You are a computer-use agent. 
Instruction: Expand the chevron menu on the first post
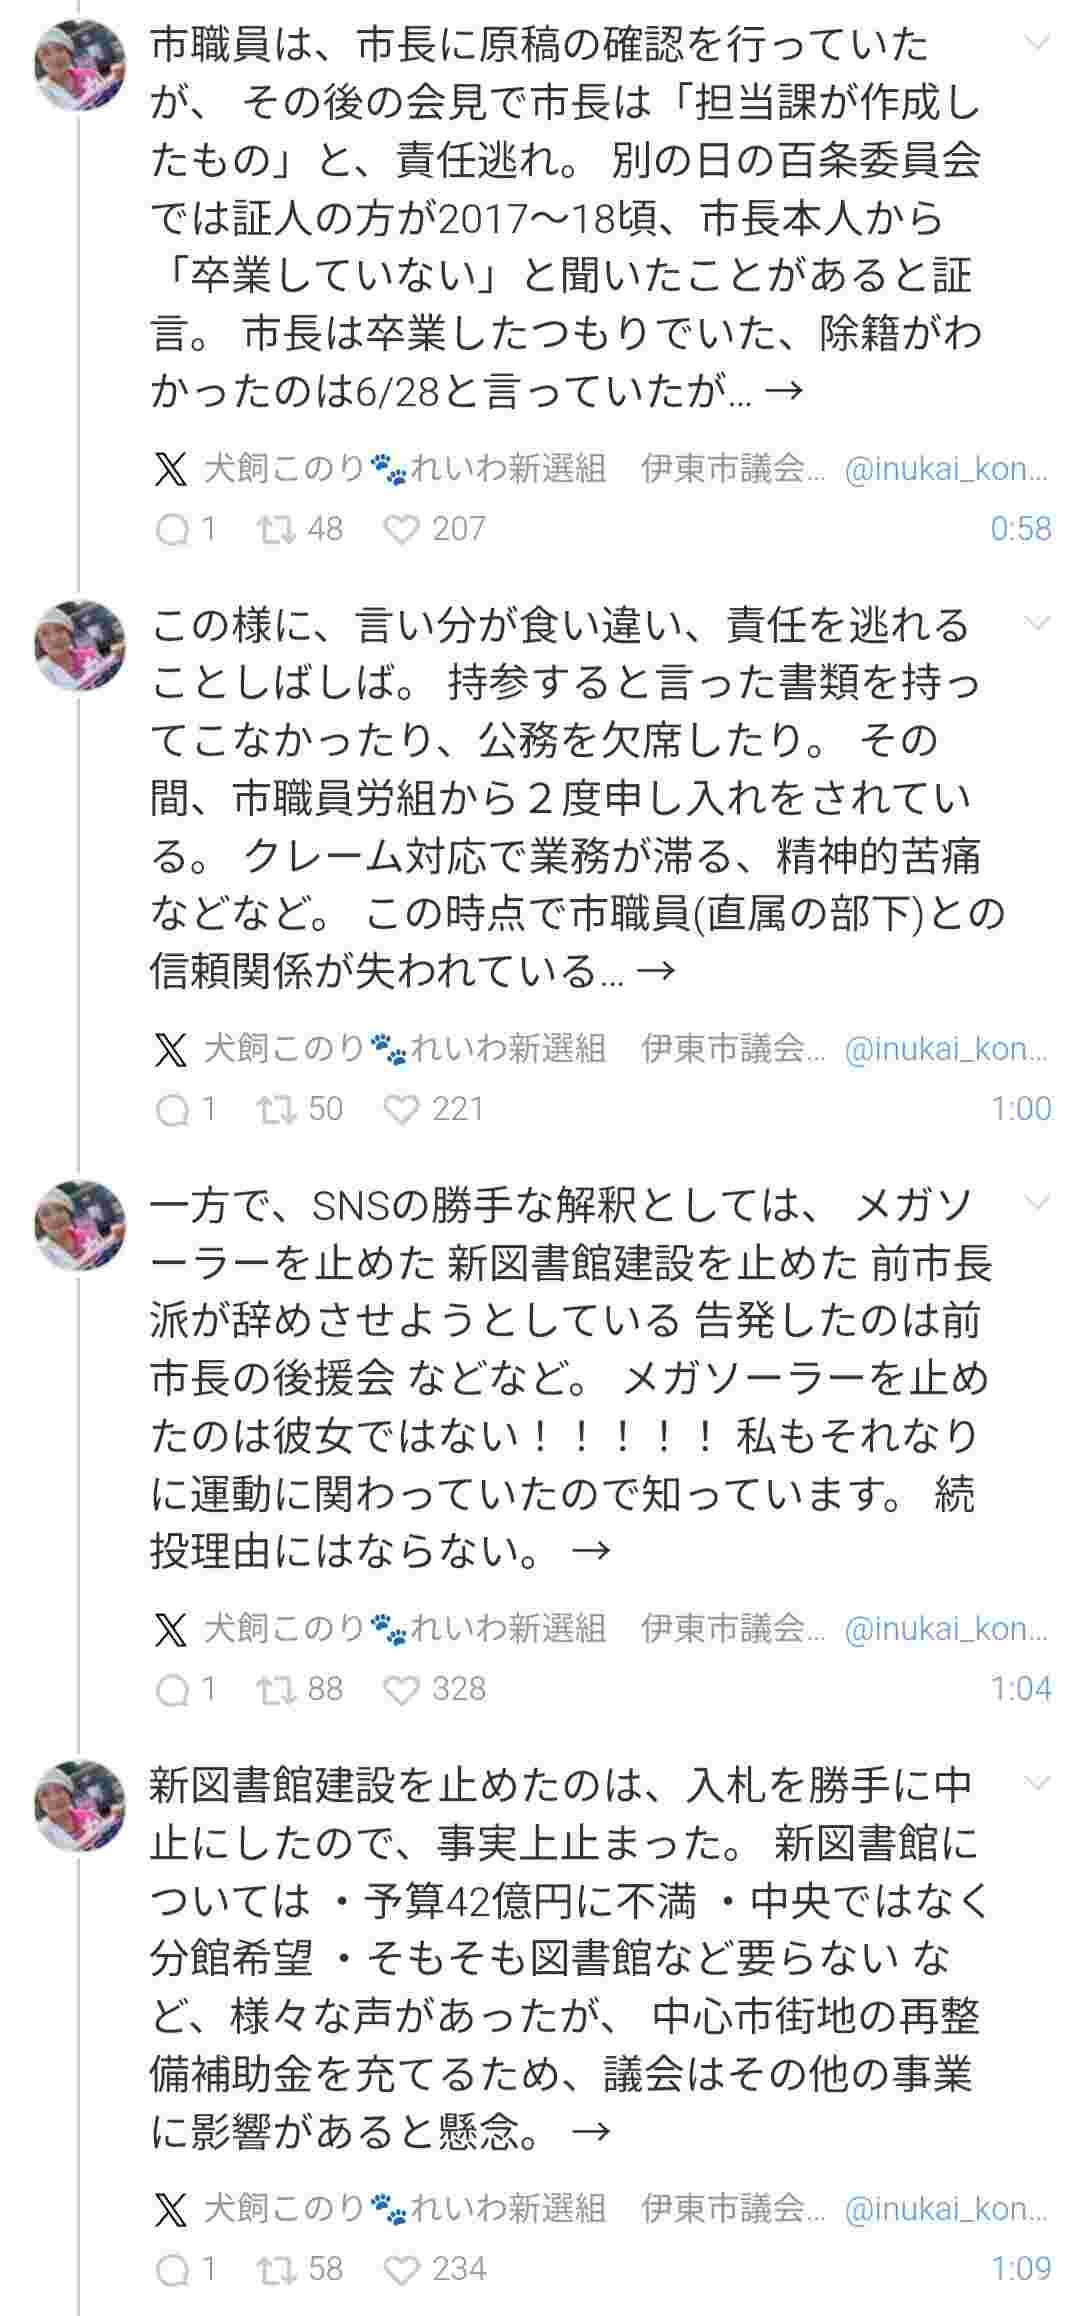(1039, 43)
